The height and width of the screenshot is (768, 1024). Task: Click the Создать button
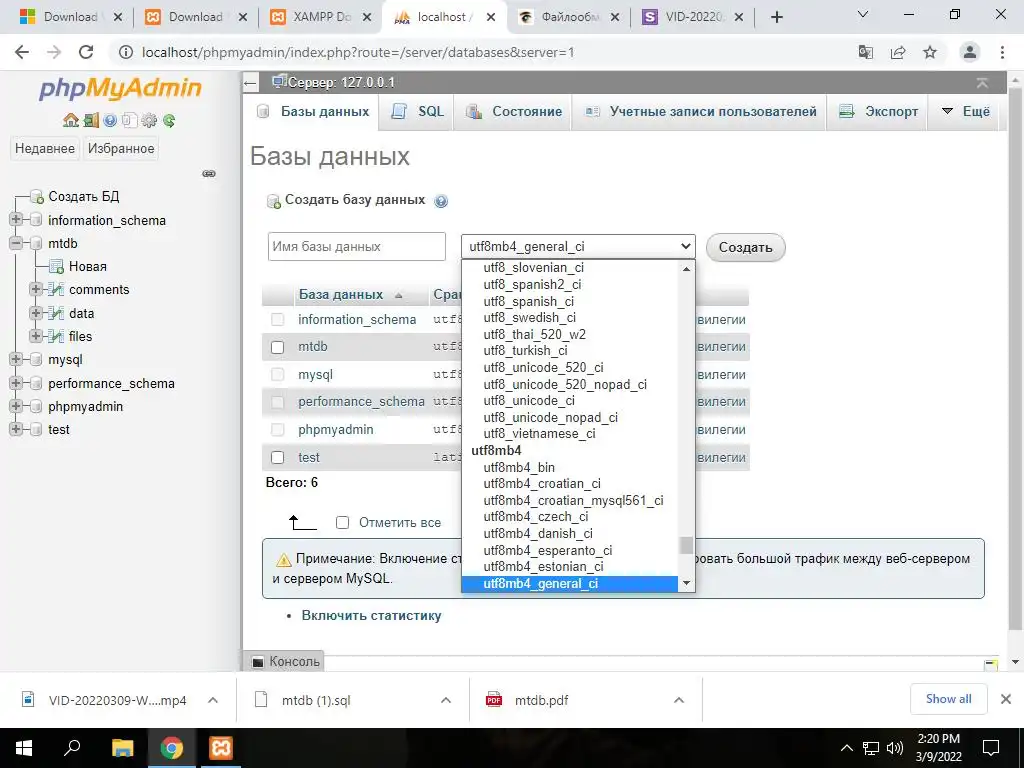pyautogui.click(x=745, y=248)
